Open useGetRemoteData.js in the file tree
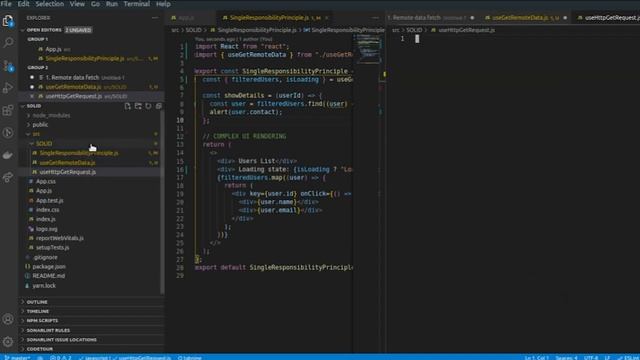Image resolution: width=640 pixels, height=360 pixels. coord(67,162)
